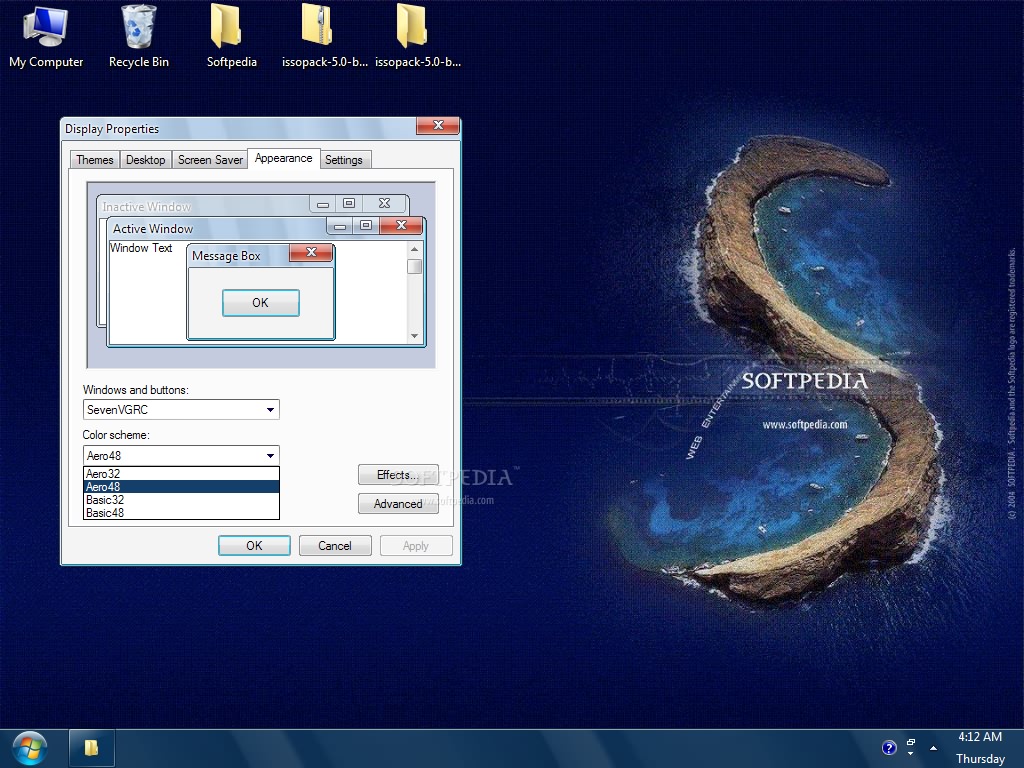Screen dimensions: 1024x768
Task: Click Active Window preview minimize icon
Action: point(340,226)
